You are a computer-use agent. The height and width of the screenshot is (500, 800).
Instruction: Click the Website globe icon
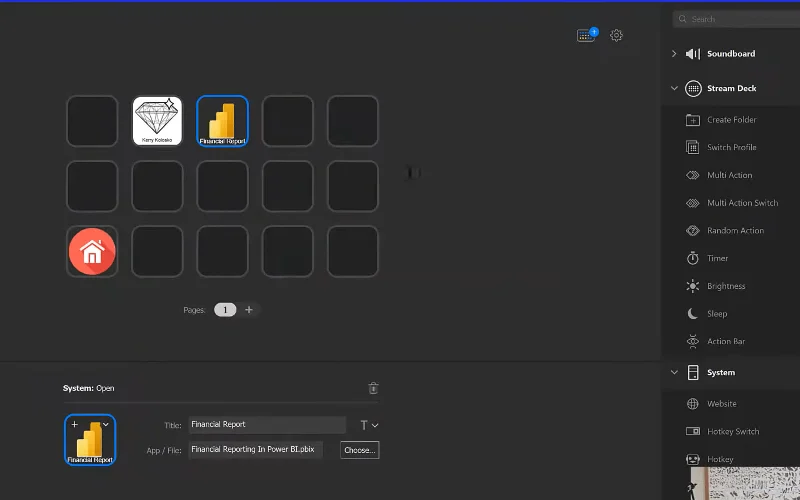tap(692, 404)
